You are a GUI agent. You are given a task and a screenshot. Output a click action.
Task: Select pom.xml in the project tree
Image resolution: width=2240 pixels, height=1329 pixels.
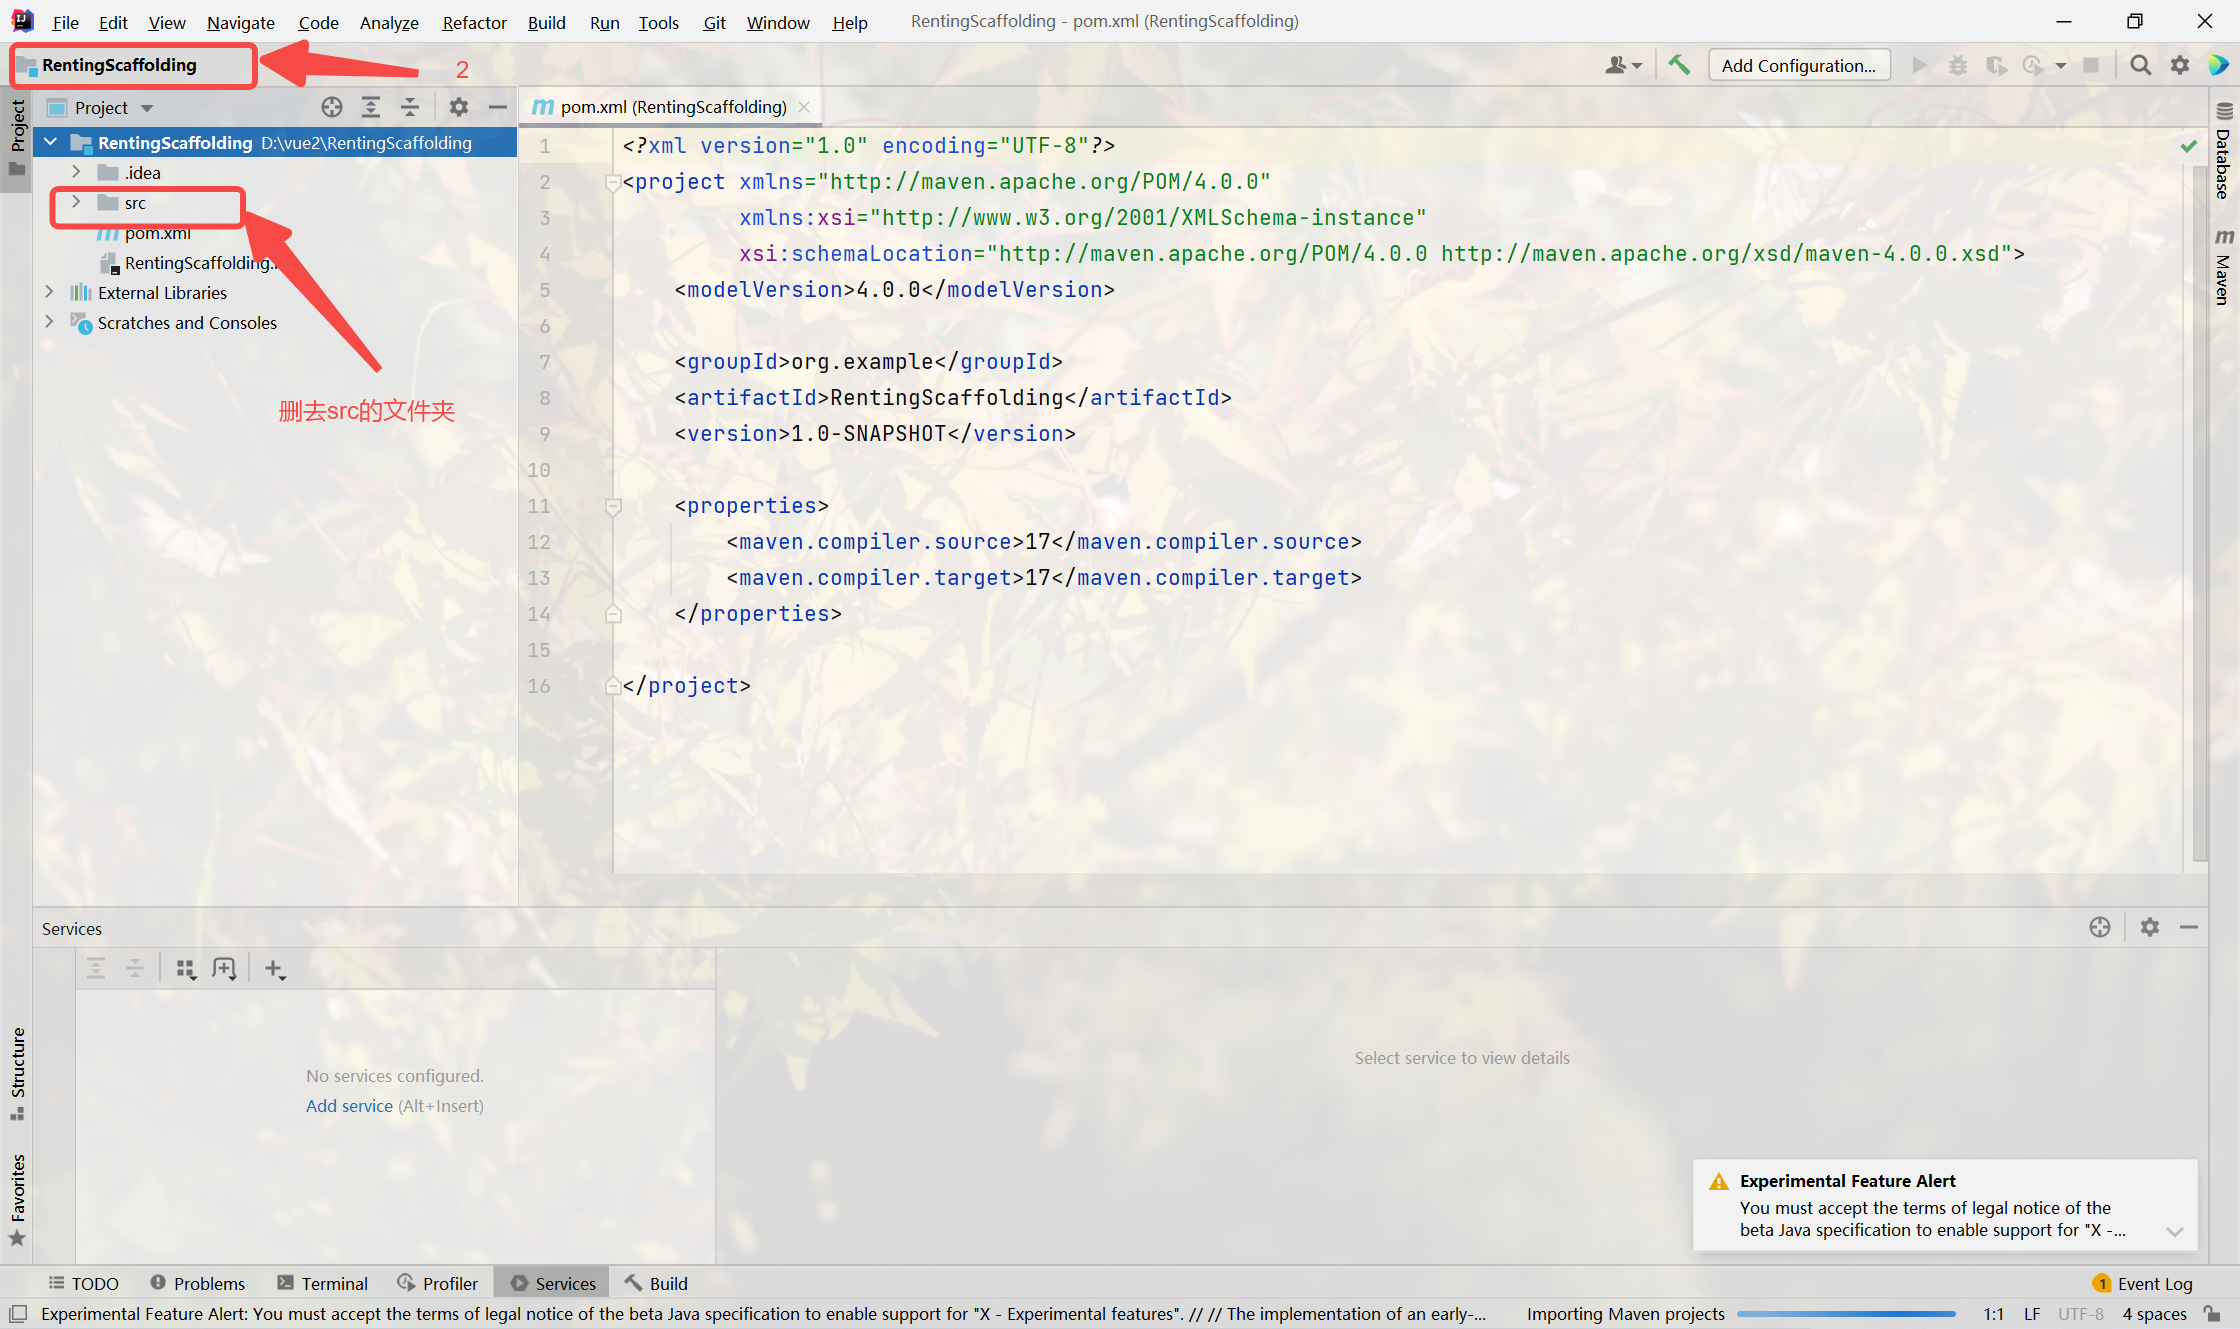[x=157, y=233]
